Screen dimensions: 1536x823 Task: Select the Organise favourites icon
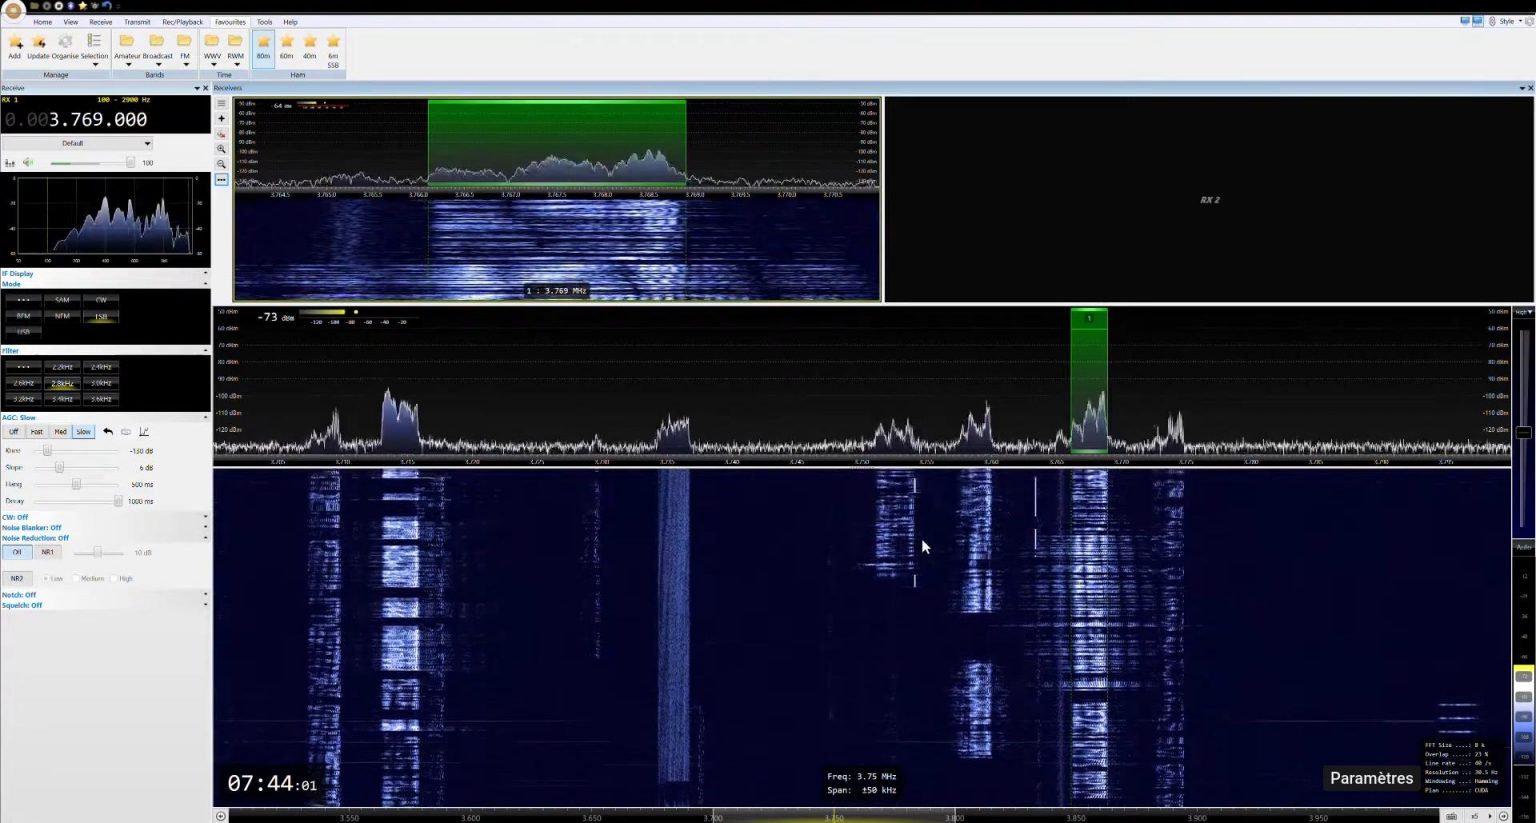tap(65, 41)
